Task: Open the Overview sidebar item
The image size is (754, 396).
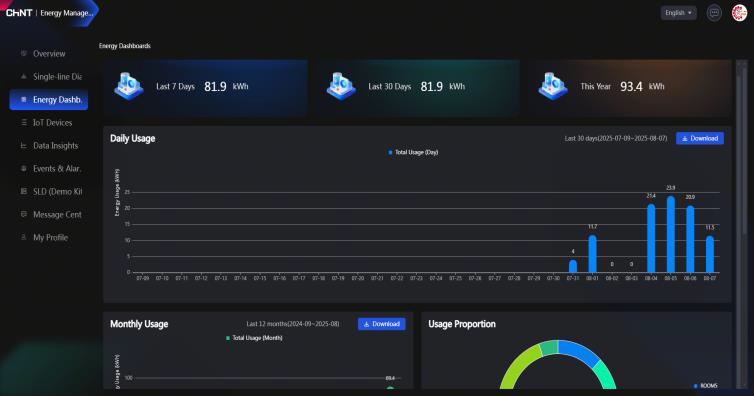Action: click(49, 54)
